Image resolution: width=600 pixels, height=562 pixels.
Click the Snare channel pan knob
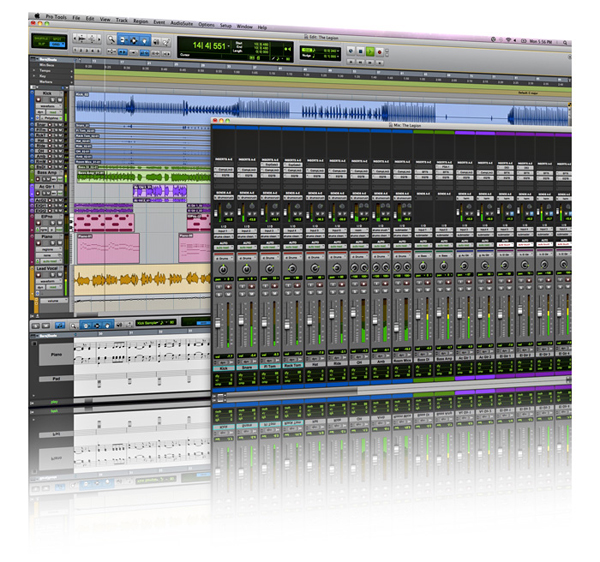[246, 269]
